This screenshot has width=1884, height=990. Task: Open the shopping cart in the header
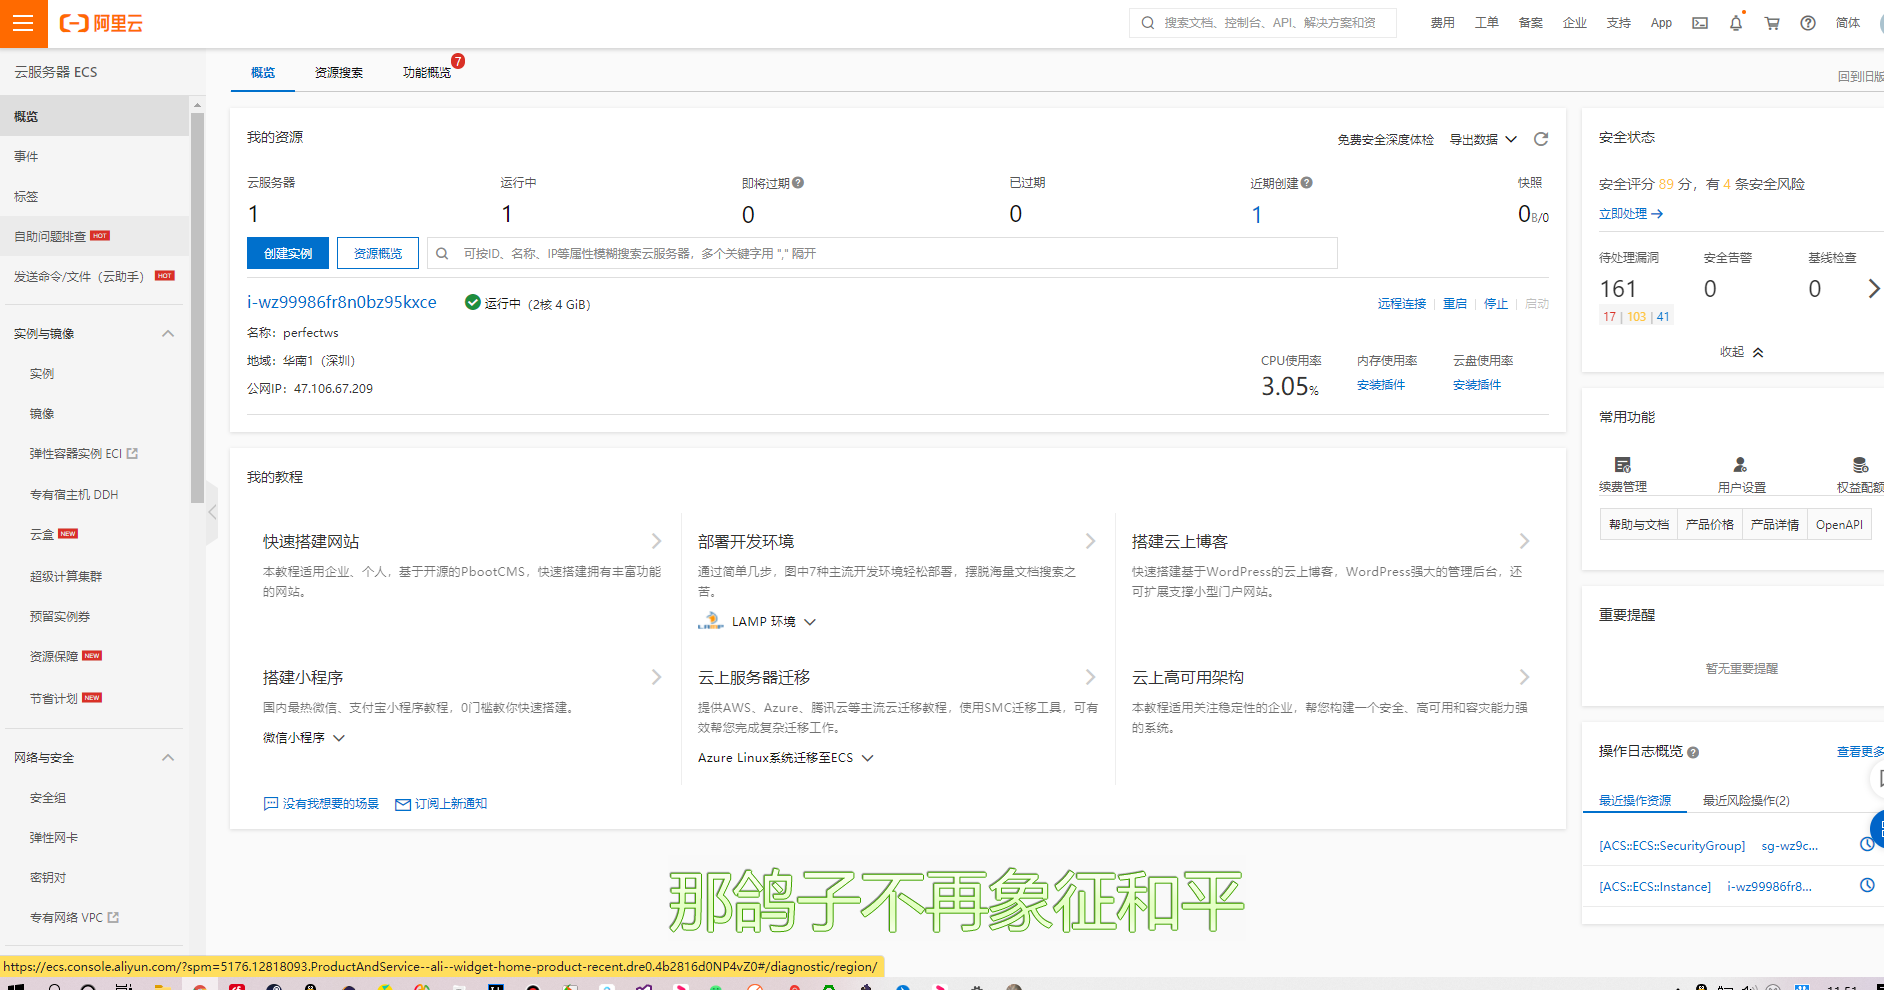tap(1771, 22)
